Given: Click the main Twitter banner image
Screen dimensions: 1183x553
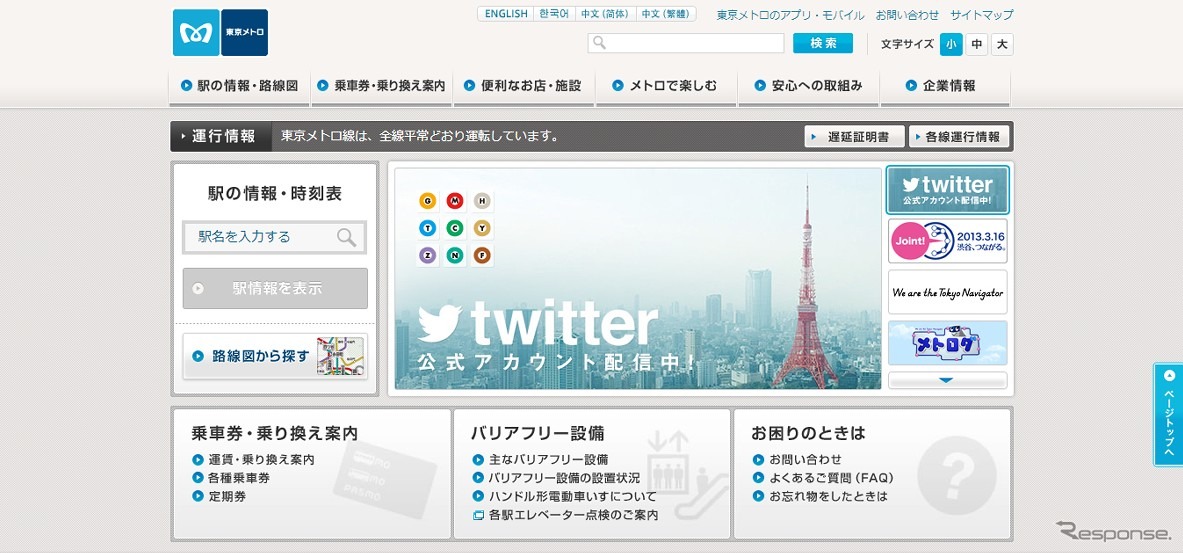Looking at the screenshot, I should tap(638, 278).
